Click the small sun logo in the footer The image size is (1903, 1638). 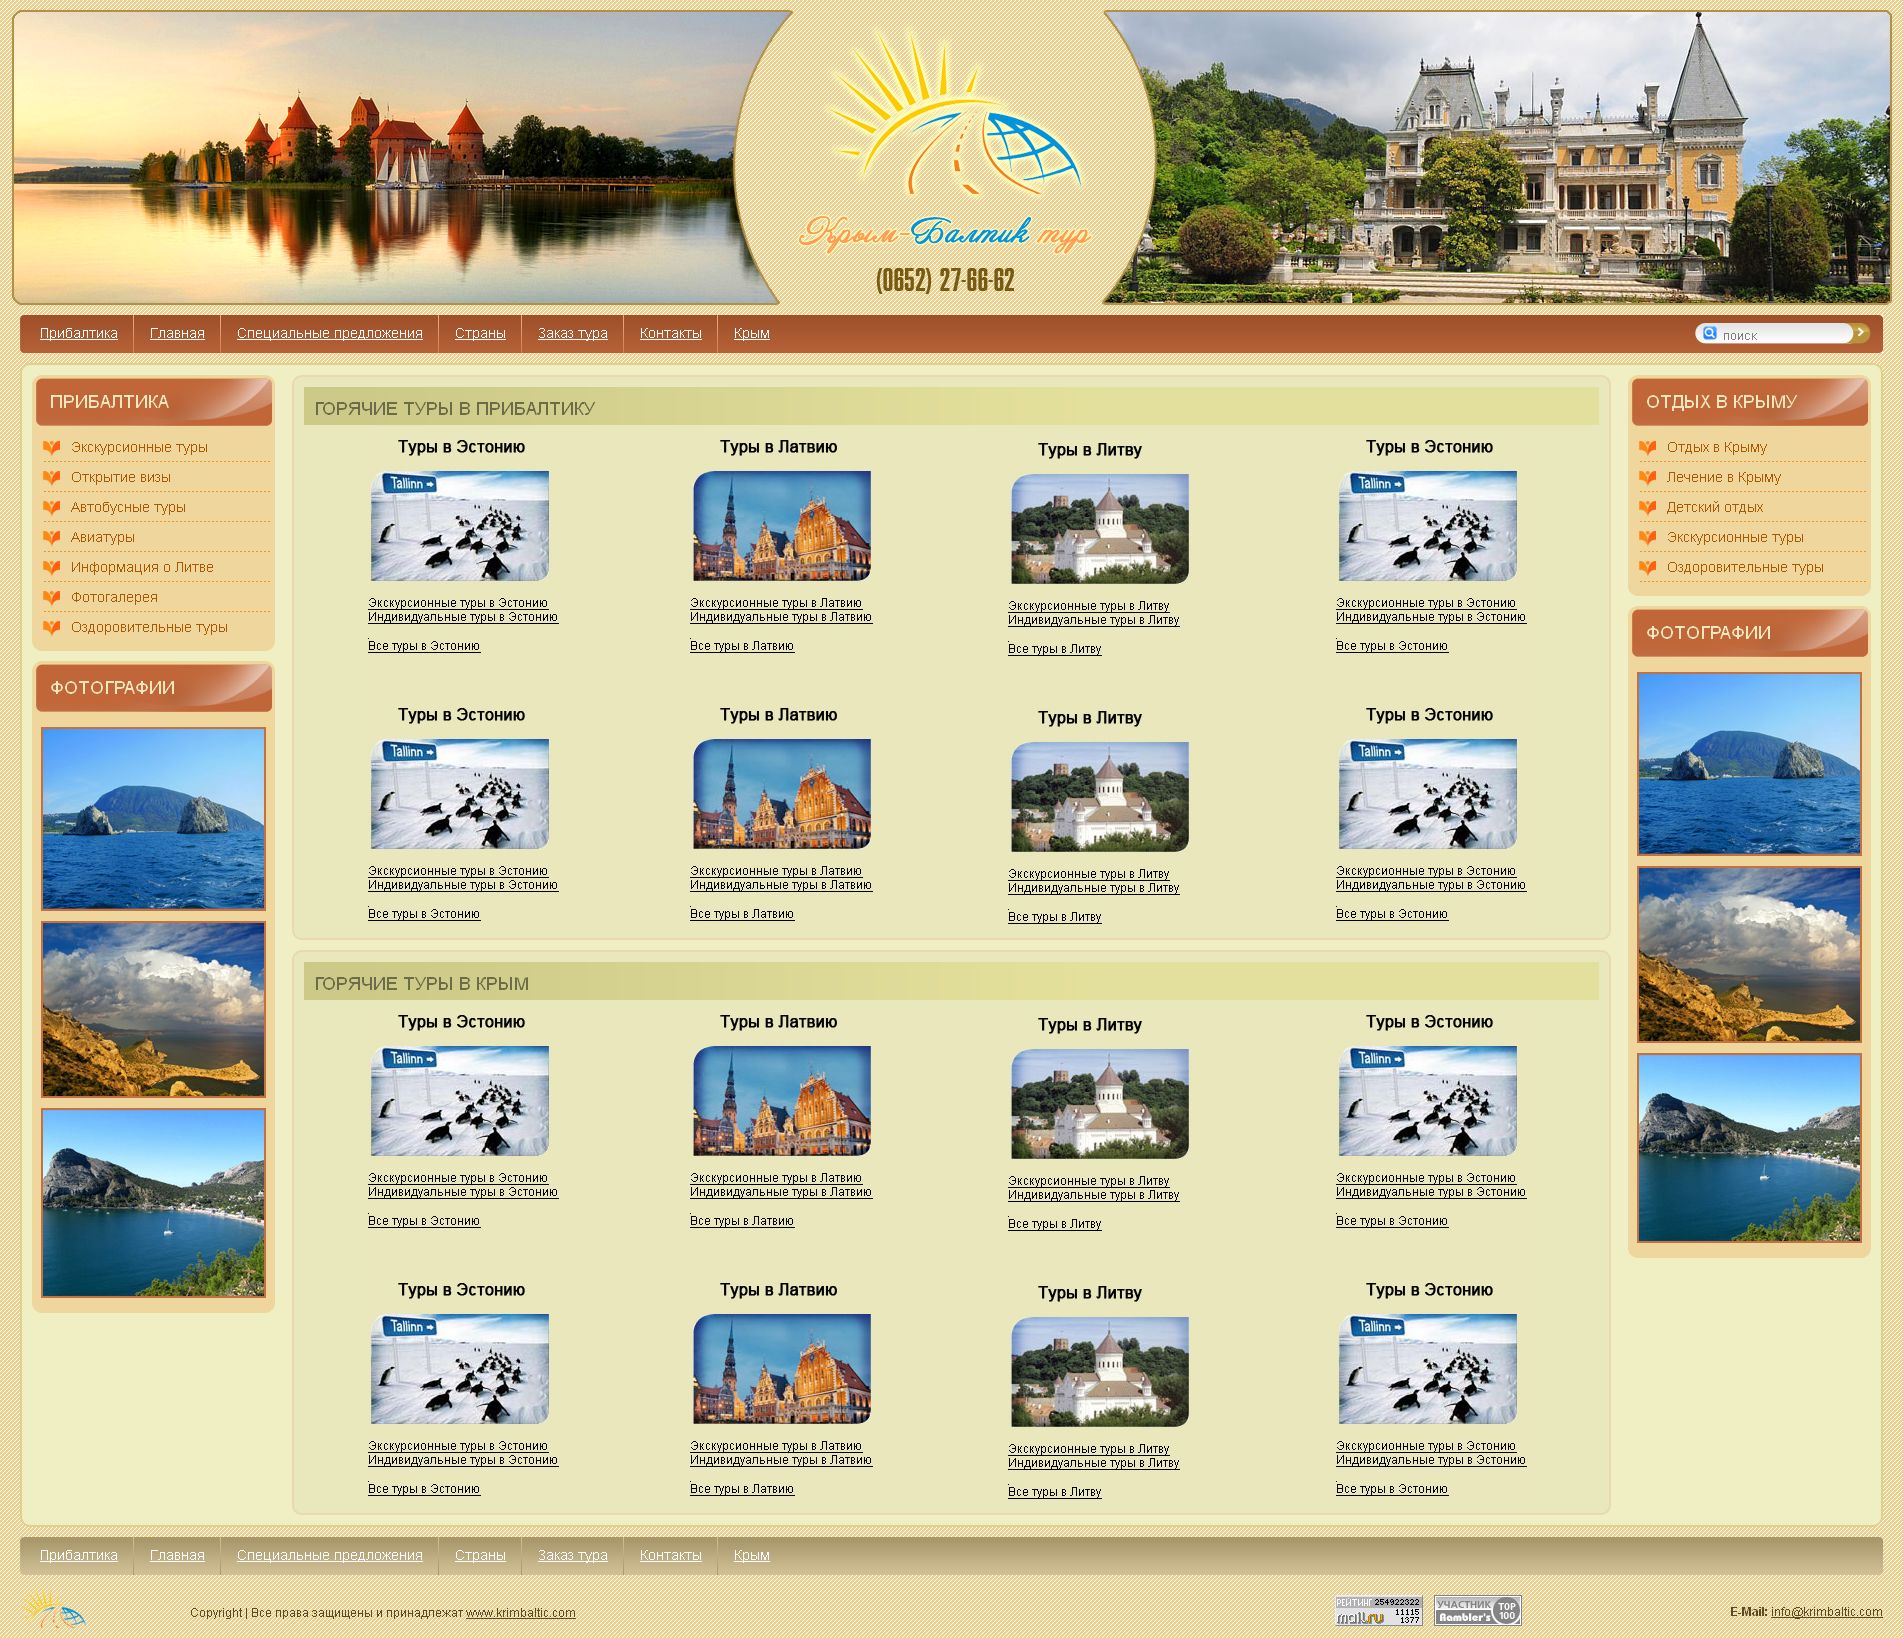[x=55, y=1609]
